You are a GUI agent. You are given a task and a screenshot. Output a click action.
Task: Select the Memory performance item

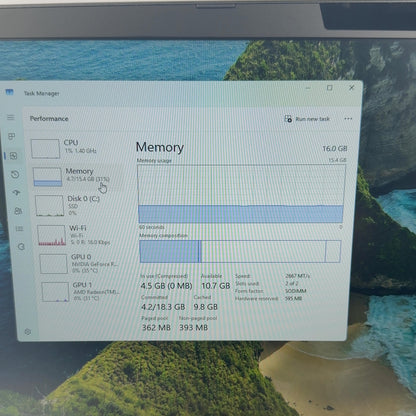pos(72,176)
